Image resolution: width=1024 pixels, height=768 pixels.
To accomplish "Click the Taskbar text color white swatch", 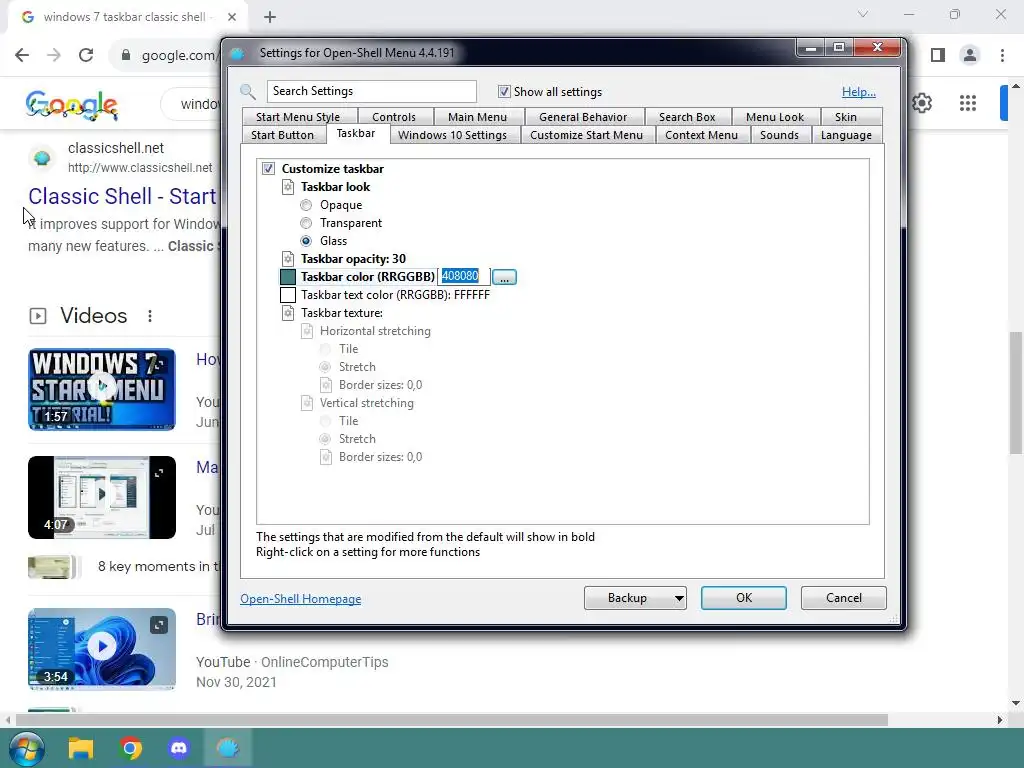I will (288, 295).
